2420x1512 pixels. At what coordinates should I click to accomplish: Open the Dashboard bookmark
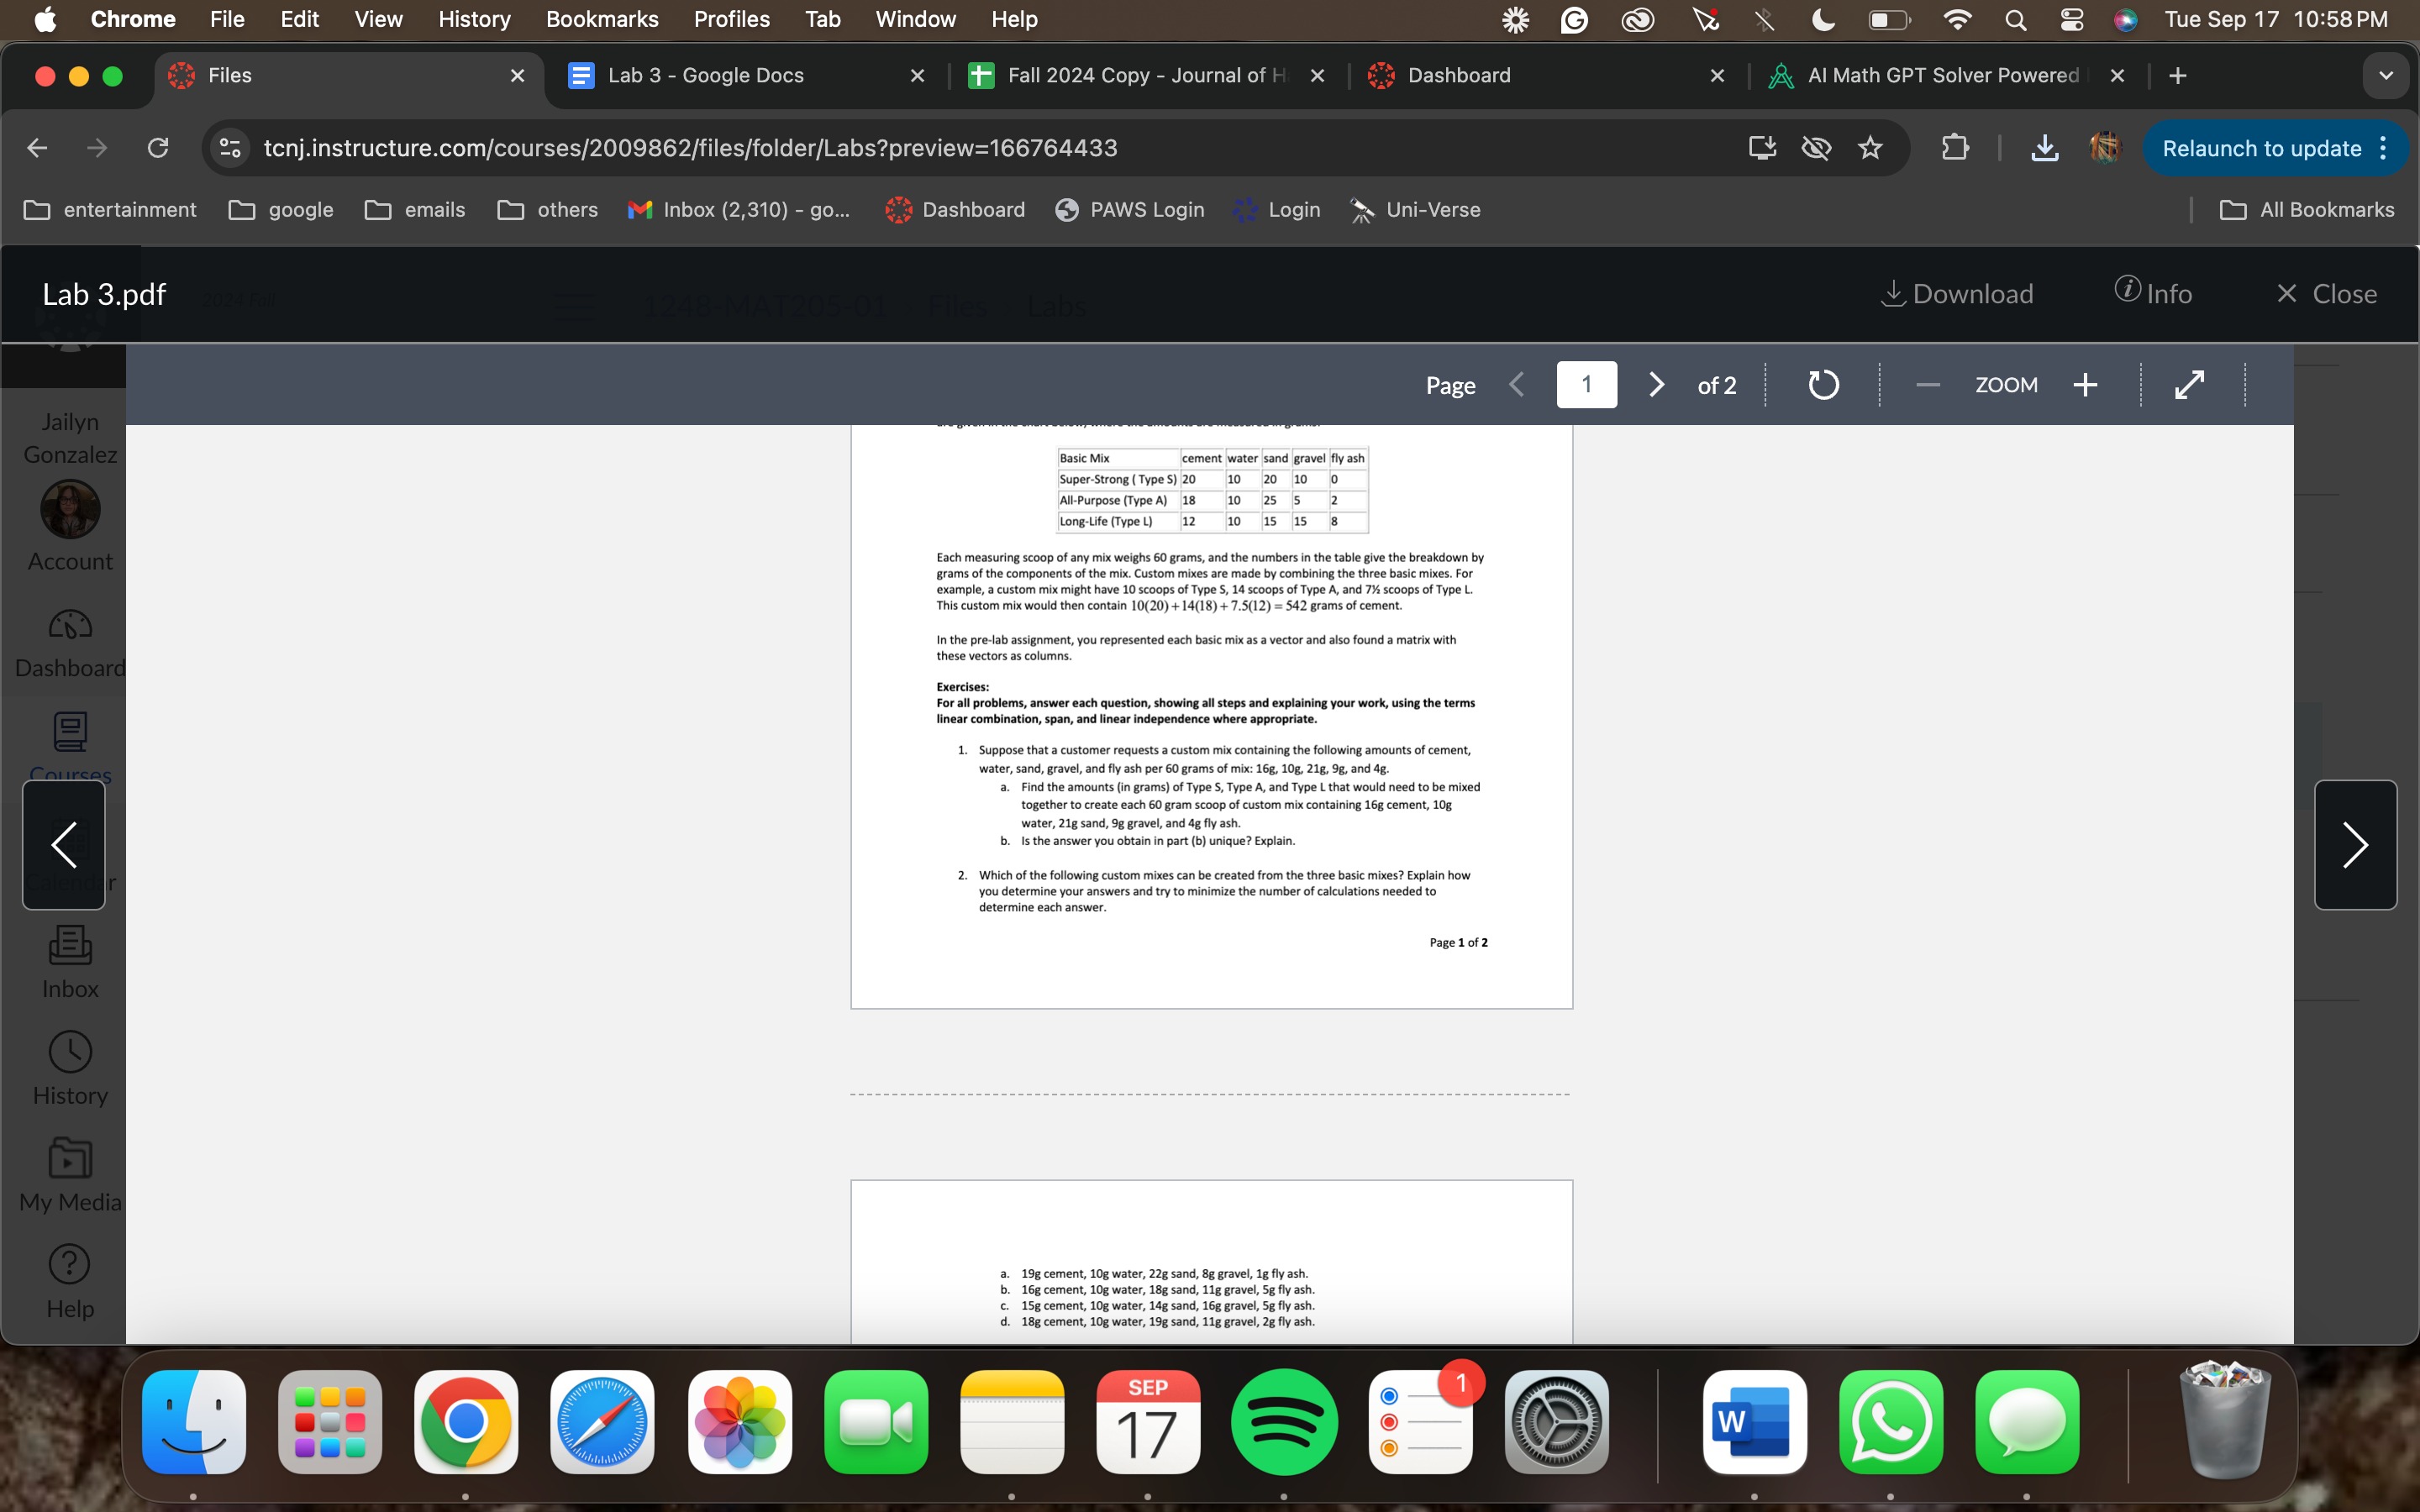pos(955,210)
